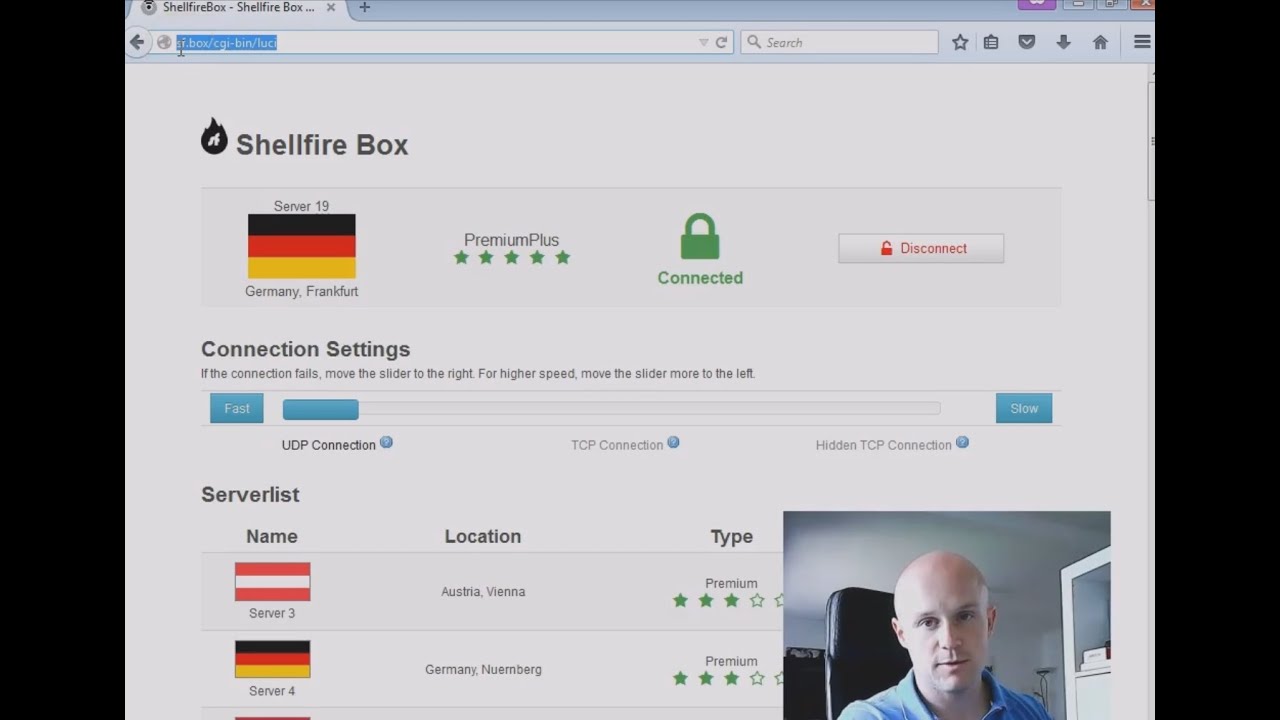Click the Type column header
Image resolution: width=1280 pixels, height=720 pixels.
[x=731, y=537]
